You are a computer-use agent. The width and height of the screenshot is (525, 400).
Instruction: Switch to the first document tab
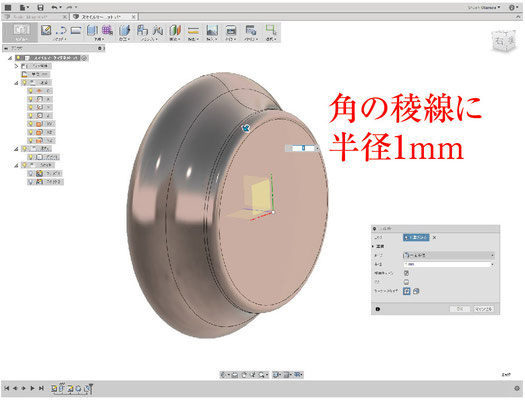point(32,17)
